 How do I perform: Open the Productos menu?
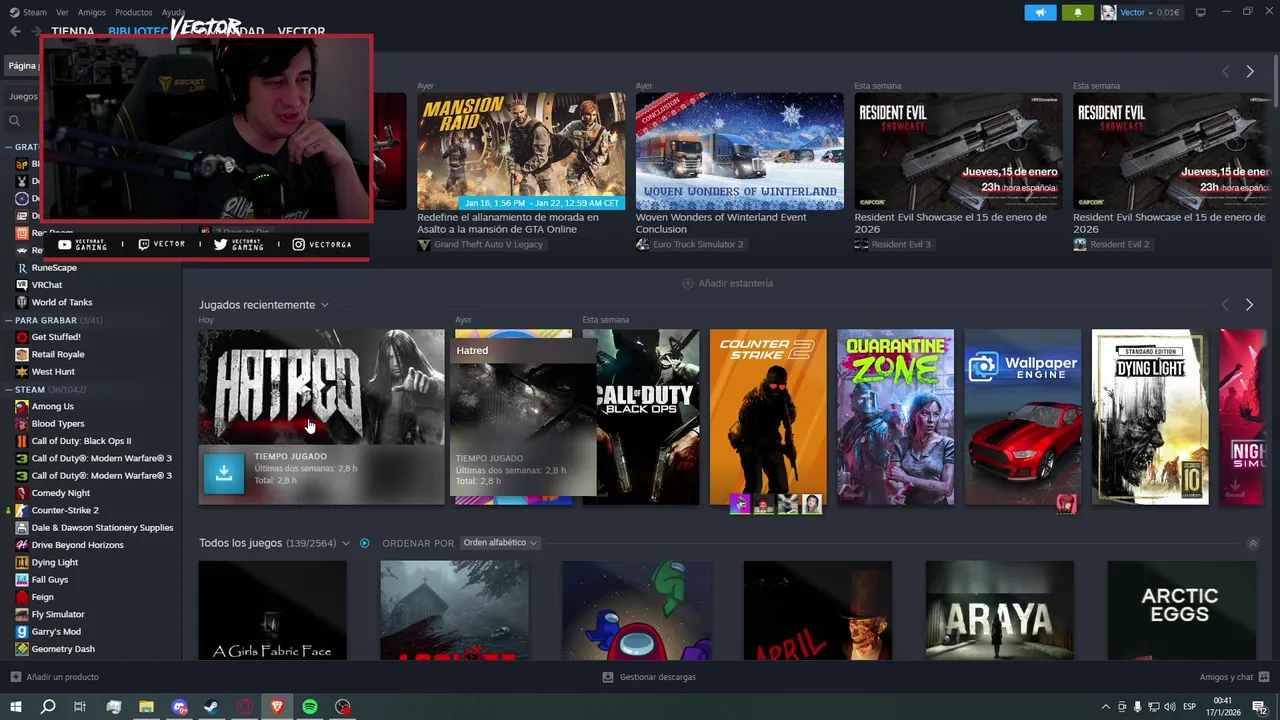tap(134, 12)
